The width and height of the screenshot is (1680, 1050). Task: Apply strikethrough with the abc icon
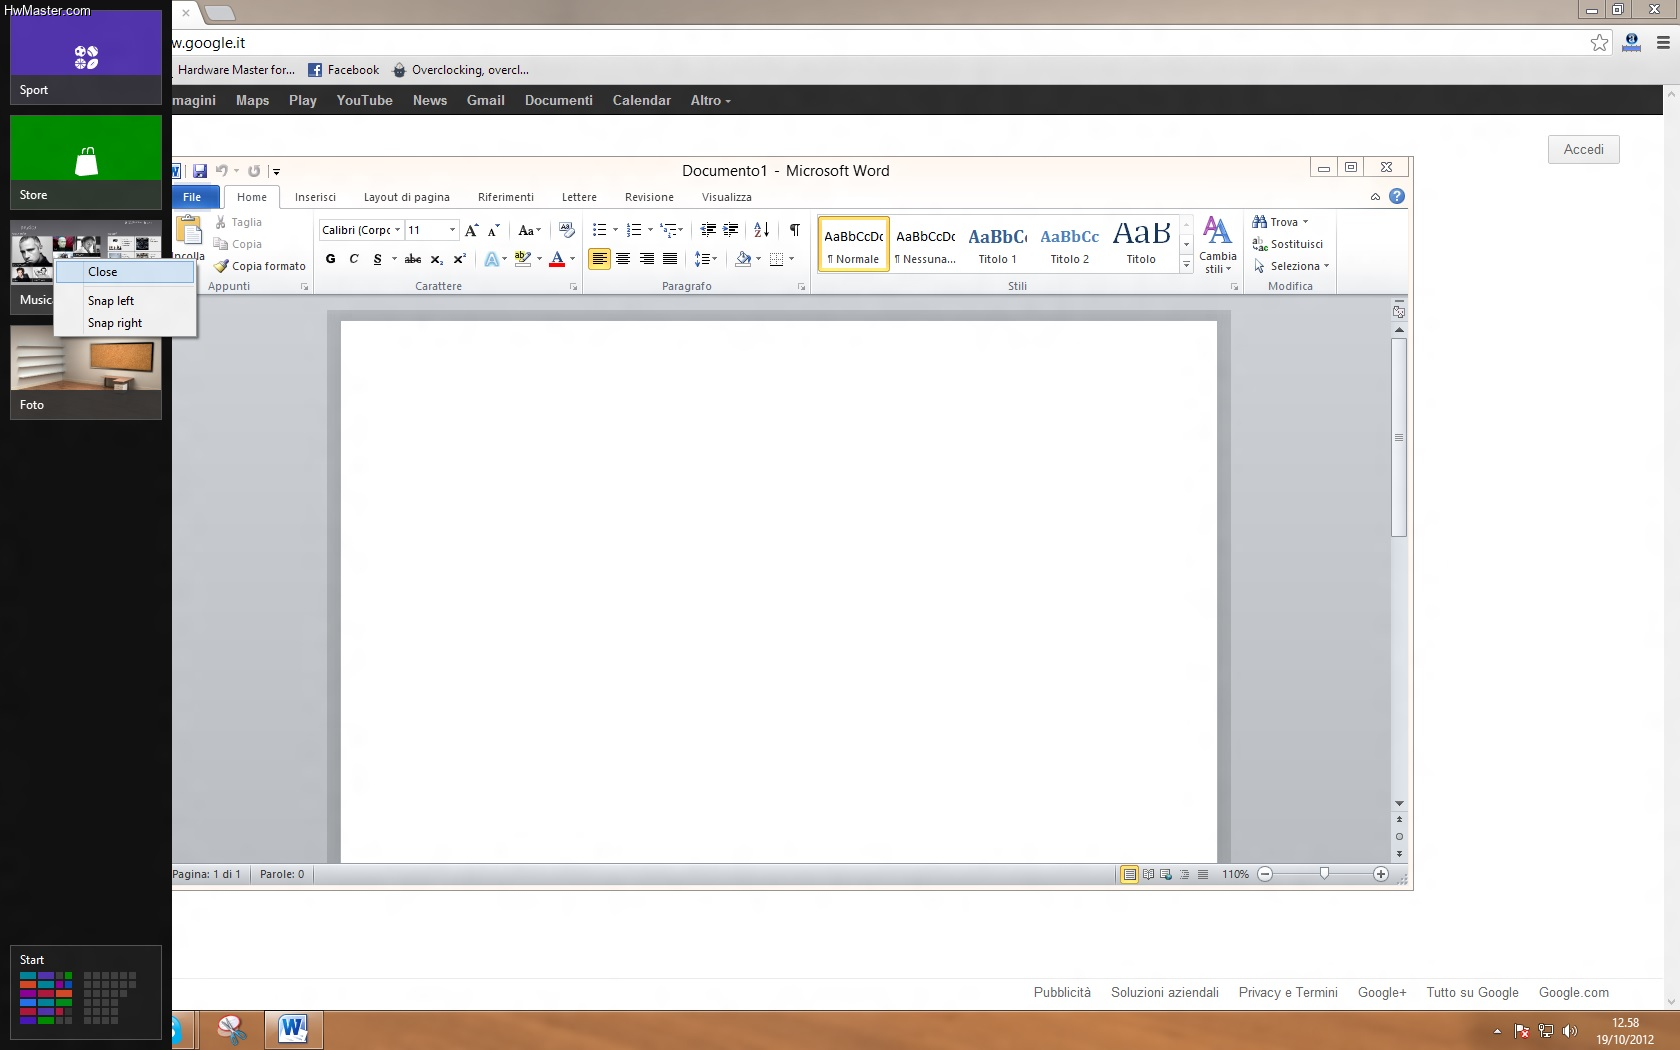click(x=412, y=259)
